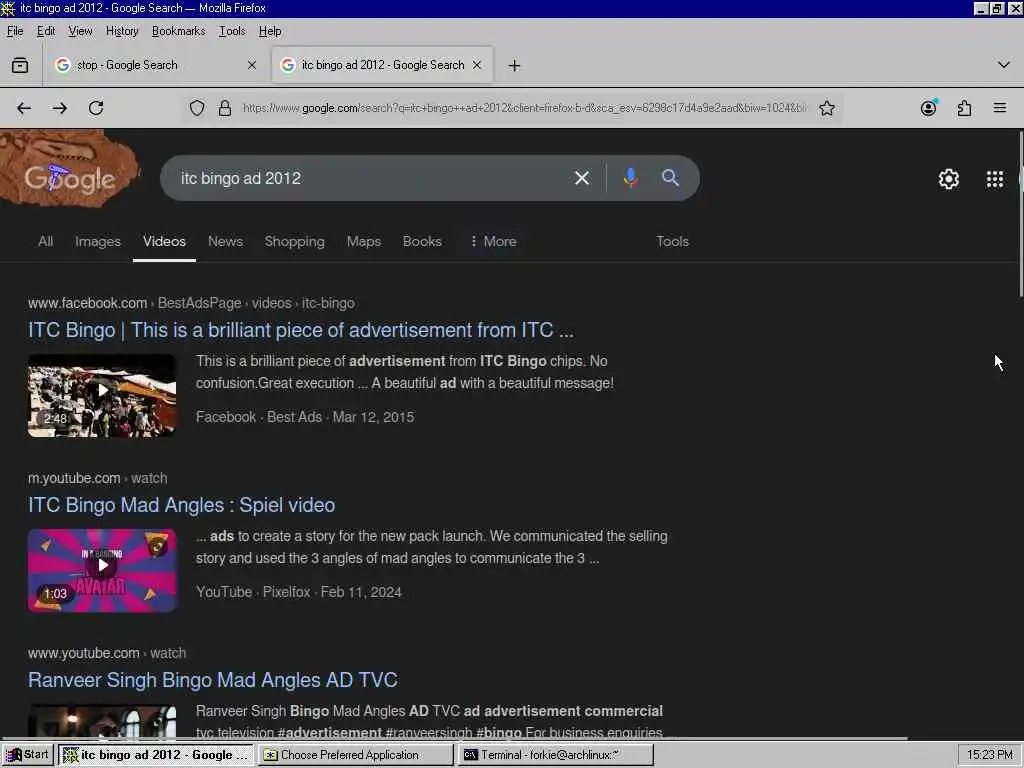Reload the page with the refresh icon
This screenshot has height=768, width=1024.
coord(96,108)
